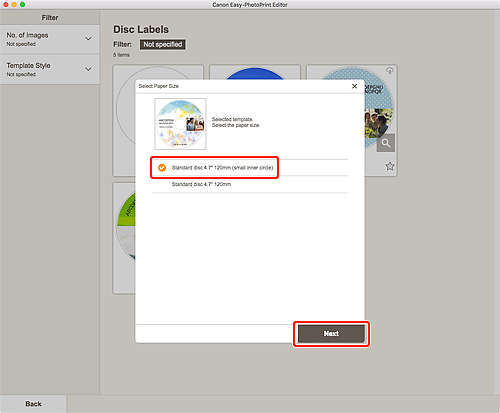This screenshot has width=500, height=413.
Task: Click the Filter panel header
Action: coord(50,18)
